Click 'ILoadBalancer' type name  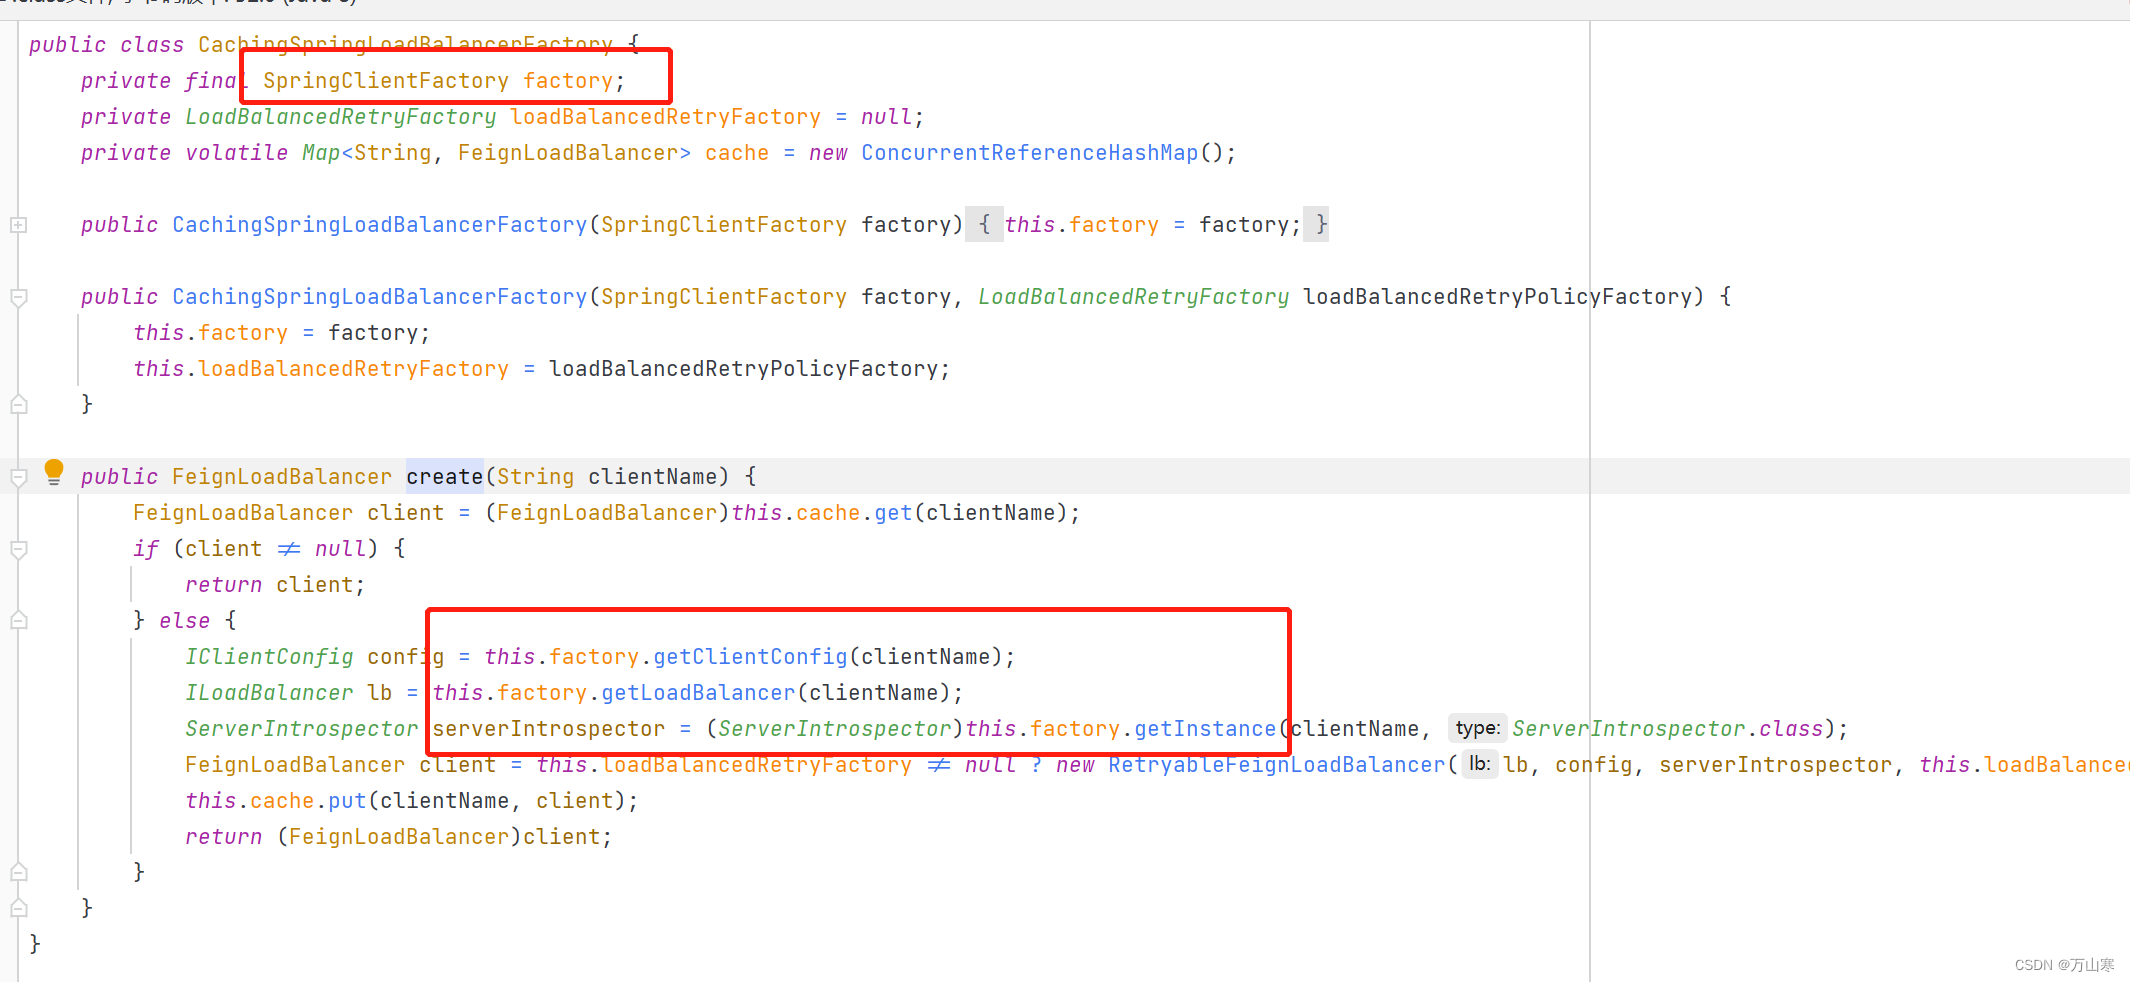click(269, 693)
